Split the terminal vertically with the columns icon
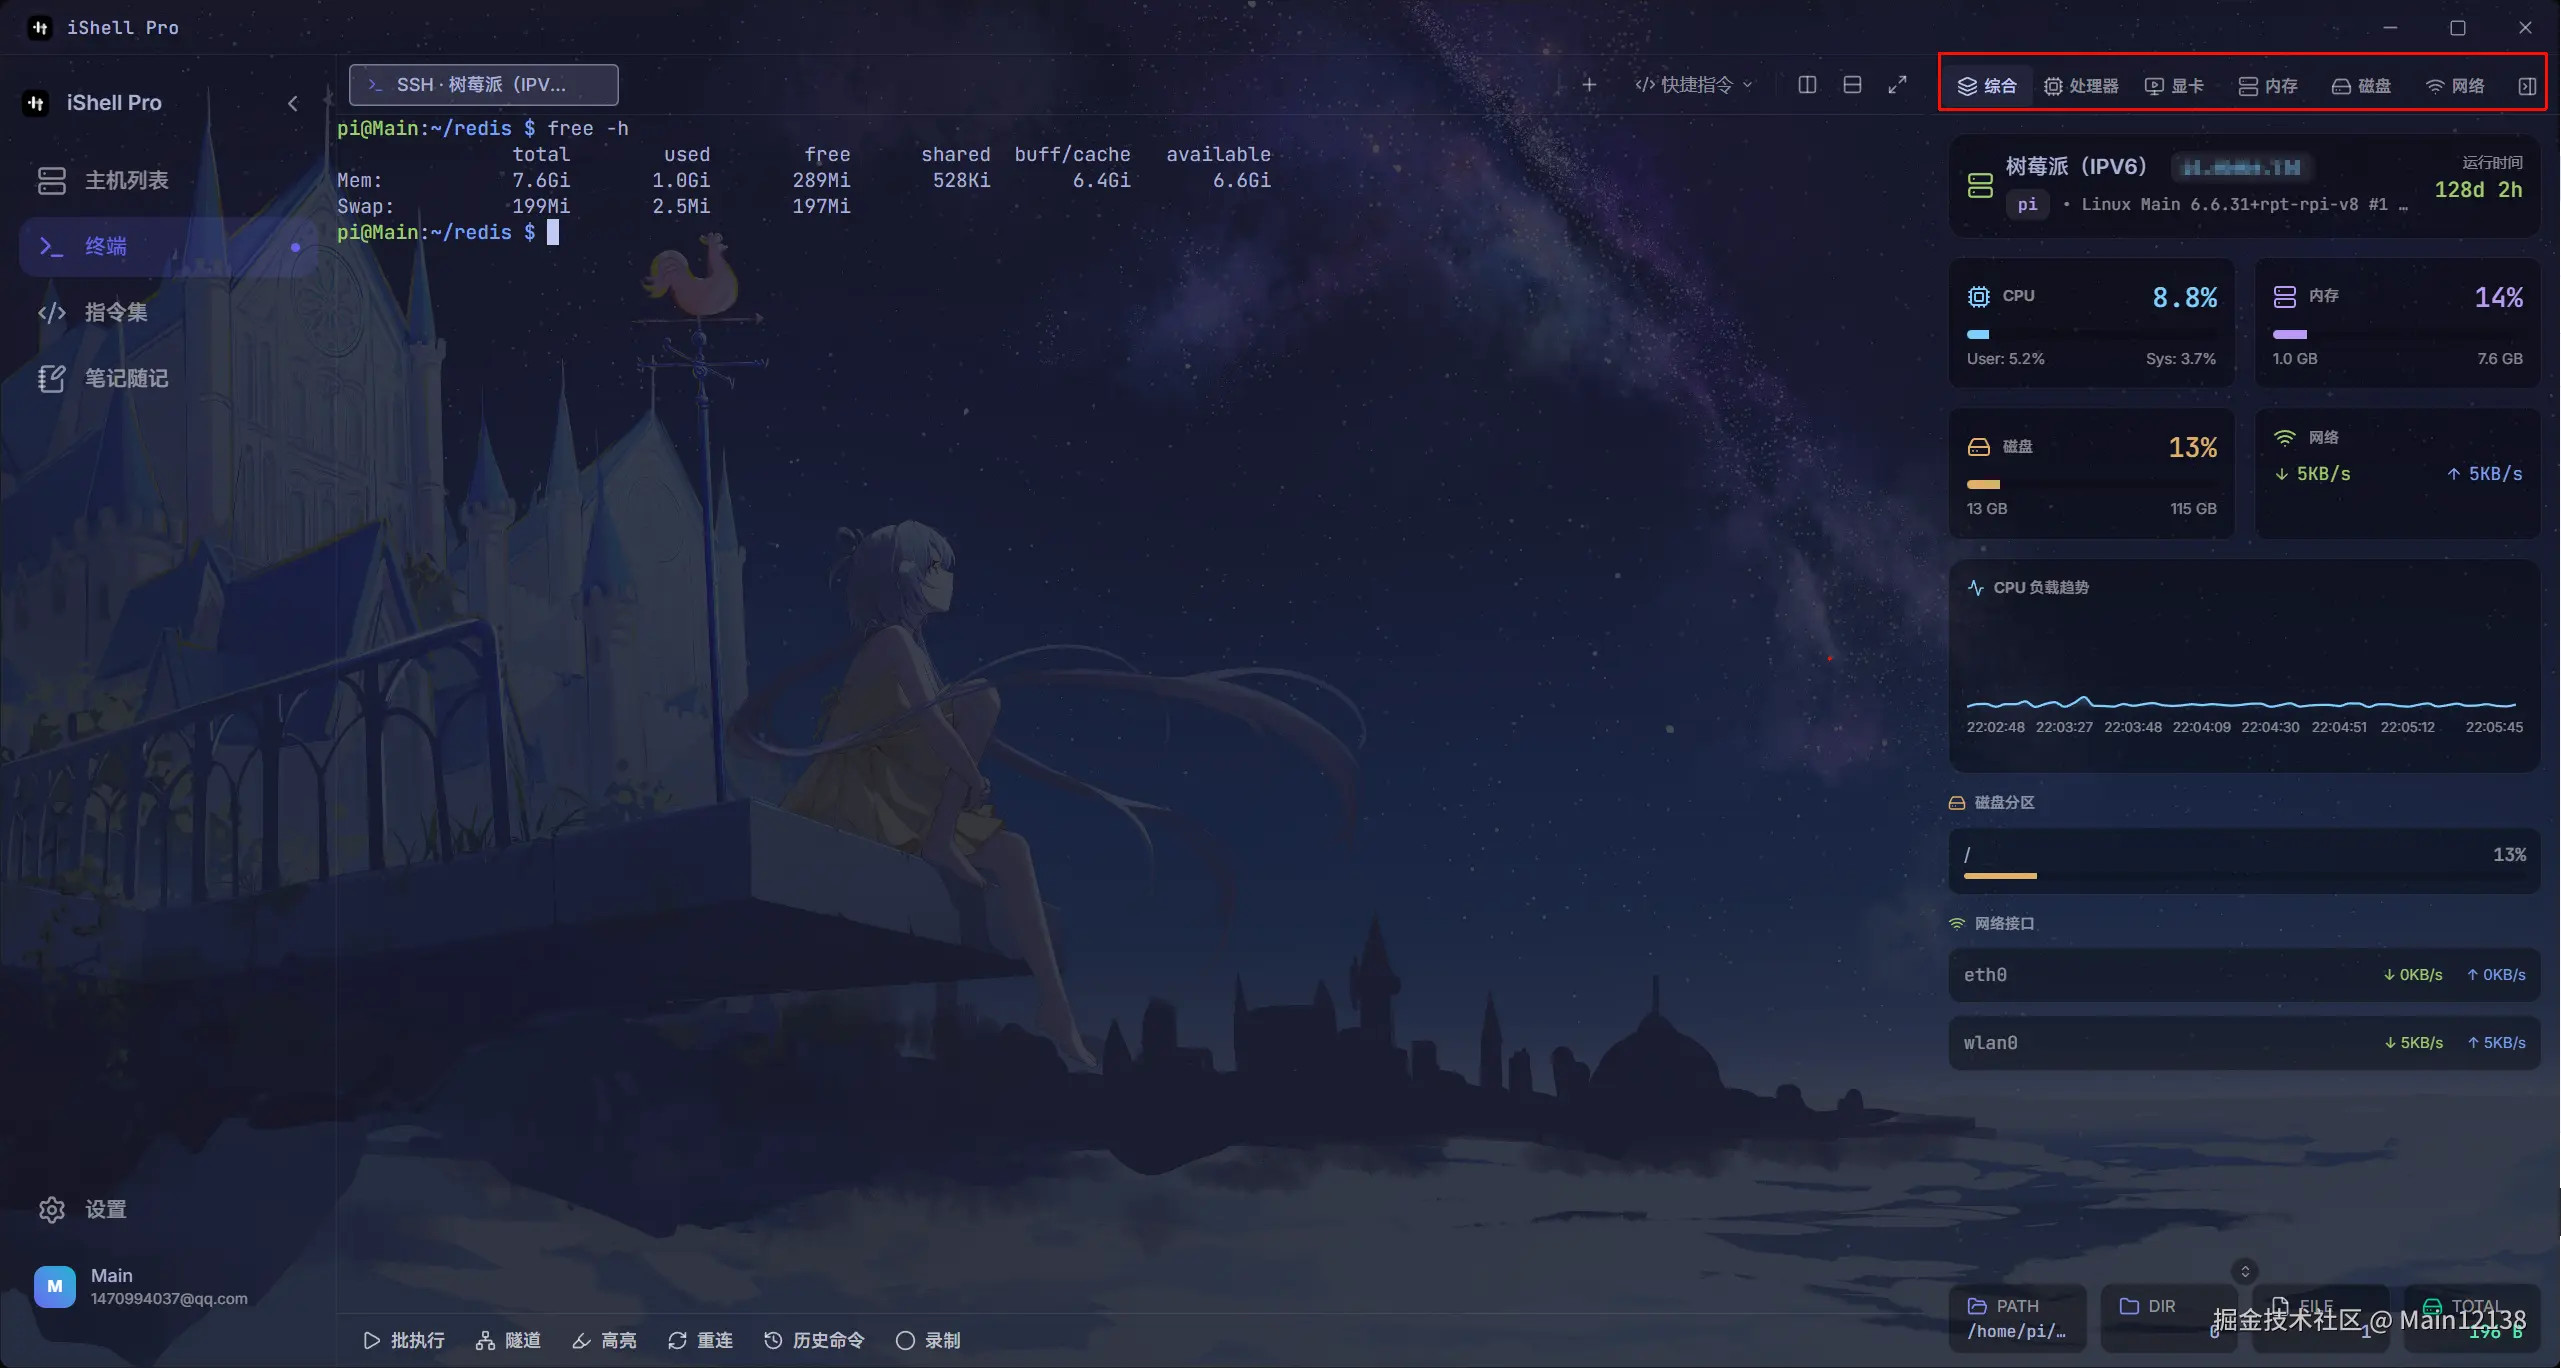 click(1807, 85)
